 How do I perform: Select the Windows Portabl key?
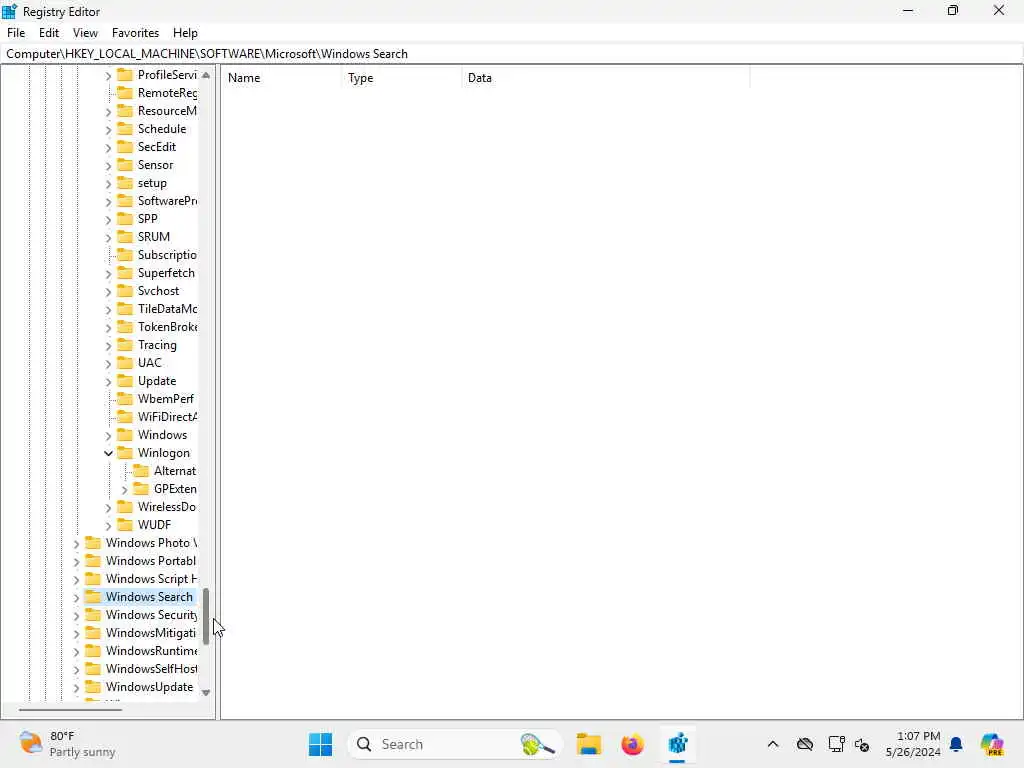[x=151, y=561]
